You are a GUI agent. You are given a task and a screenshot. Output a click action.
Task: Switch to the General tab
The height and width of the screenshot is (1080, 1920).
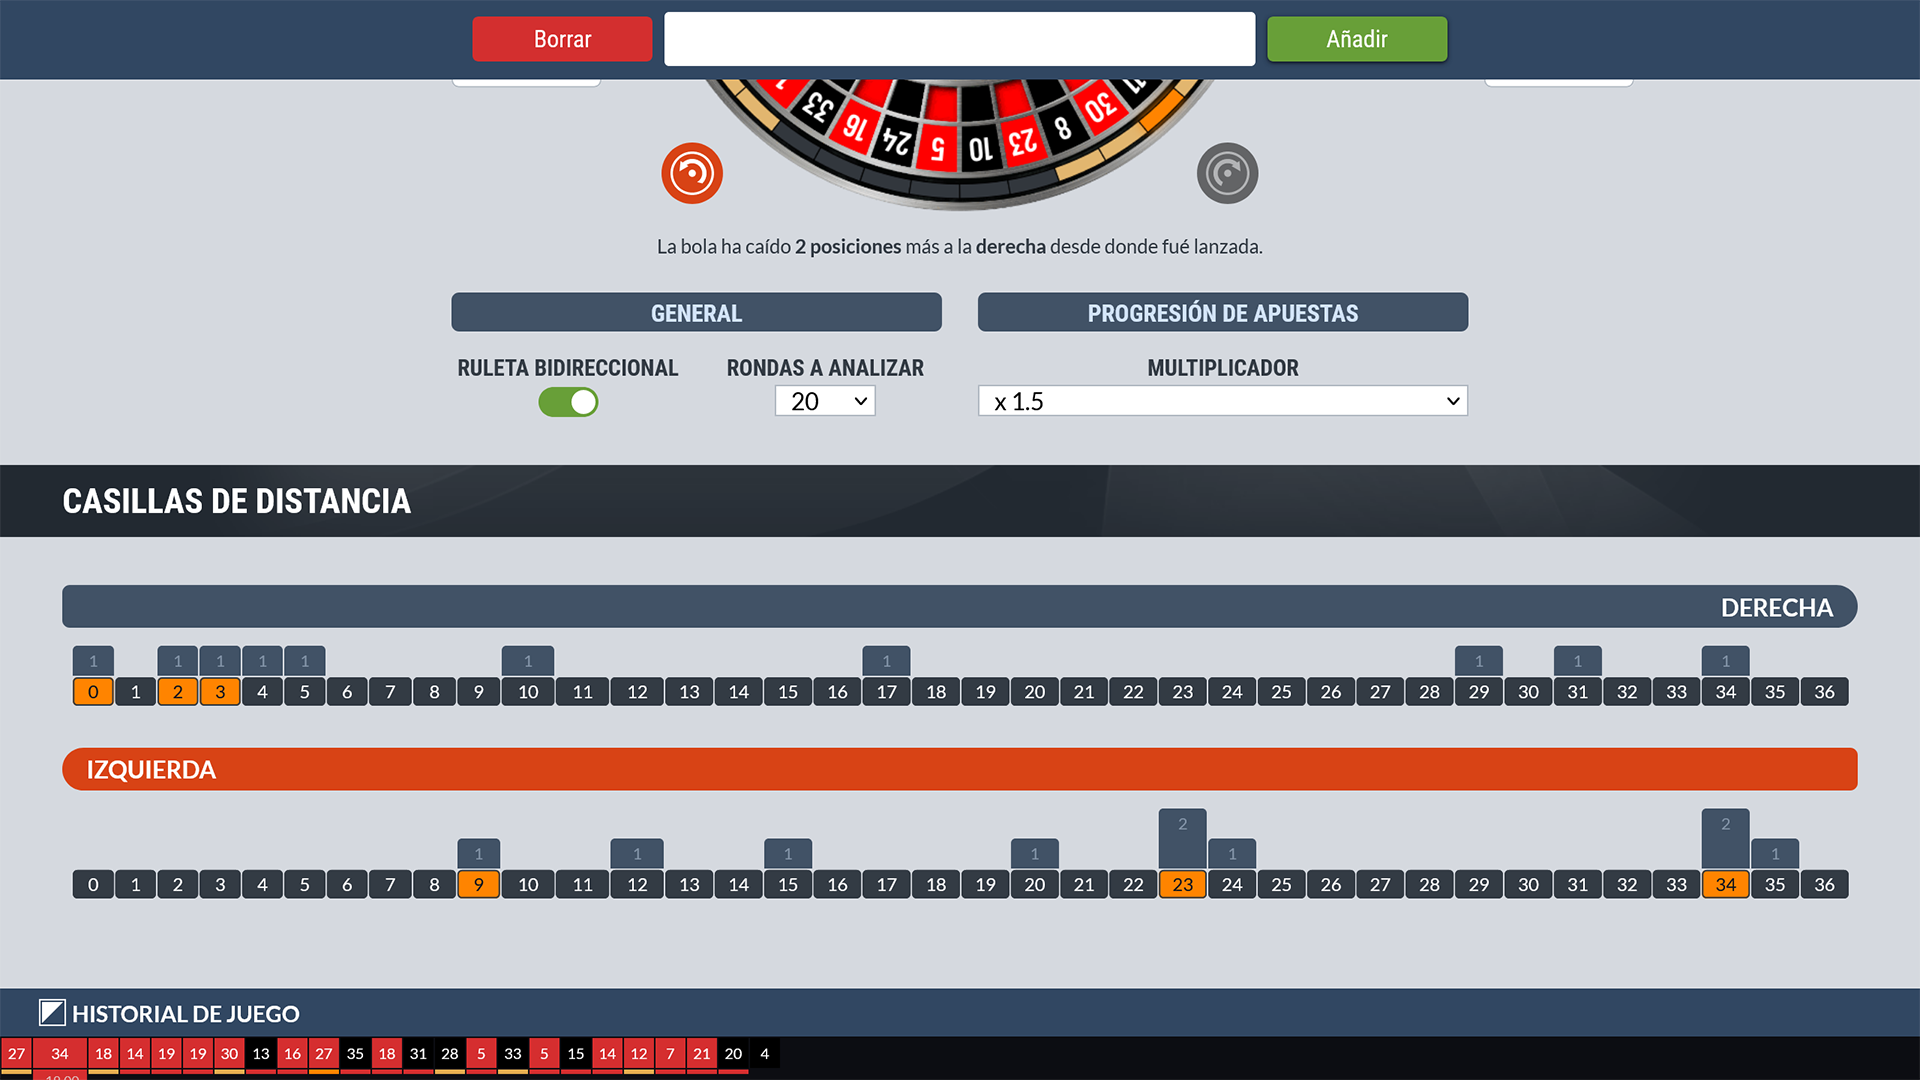coord(696,312)
